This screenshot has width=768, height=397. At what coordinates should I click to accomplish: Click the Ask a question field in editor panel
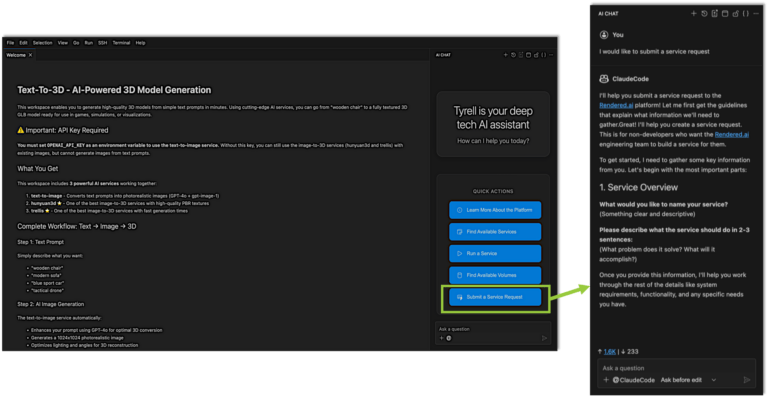[x=493, y=329]
